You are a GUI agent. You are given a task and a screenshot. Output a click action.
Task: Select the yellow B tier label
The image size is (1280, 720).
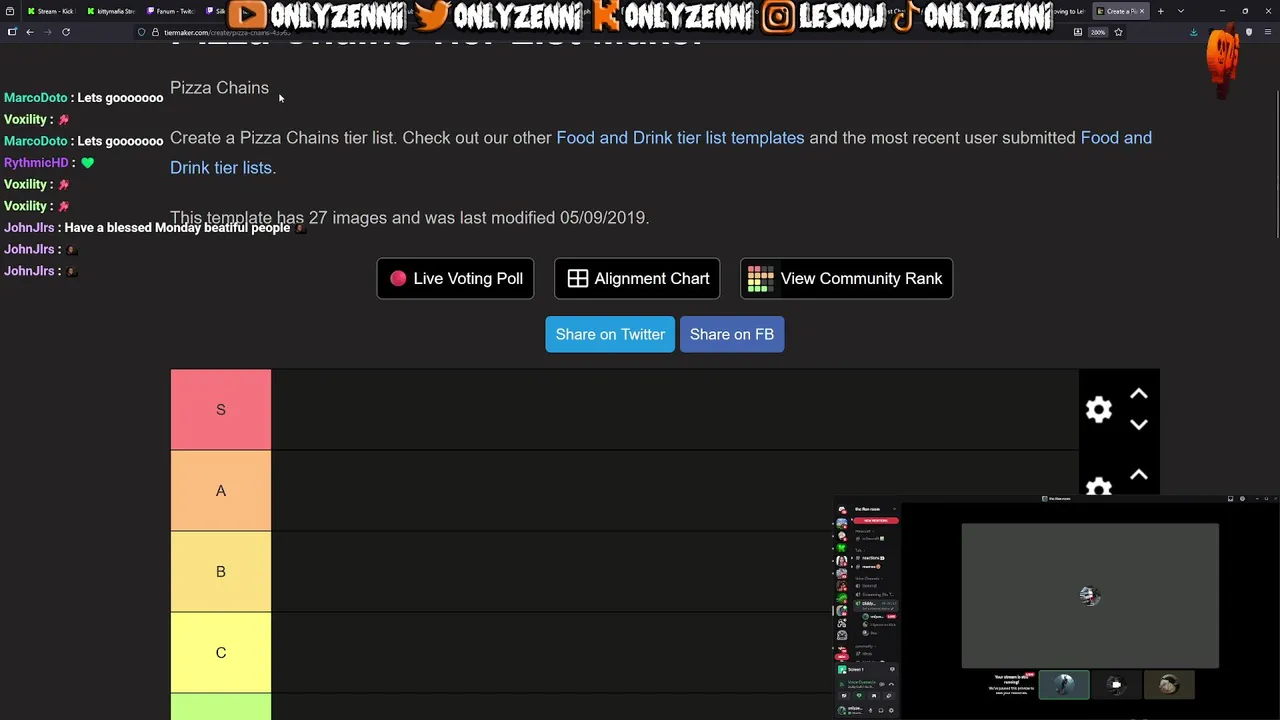[221, 572]
